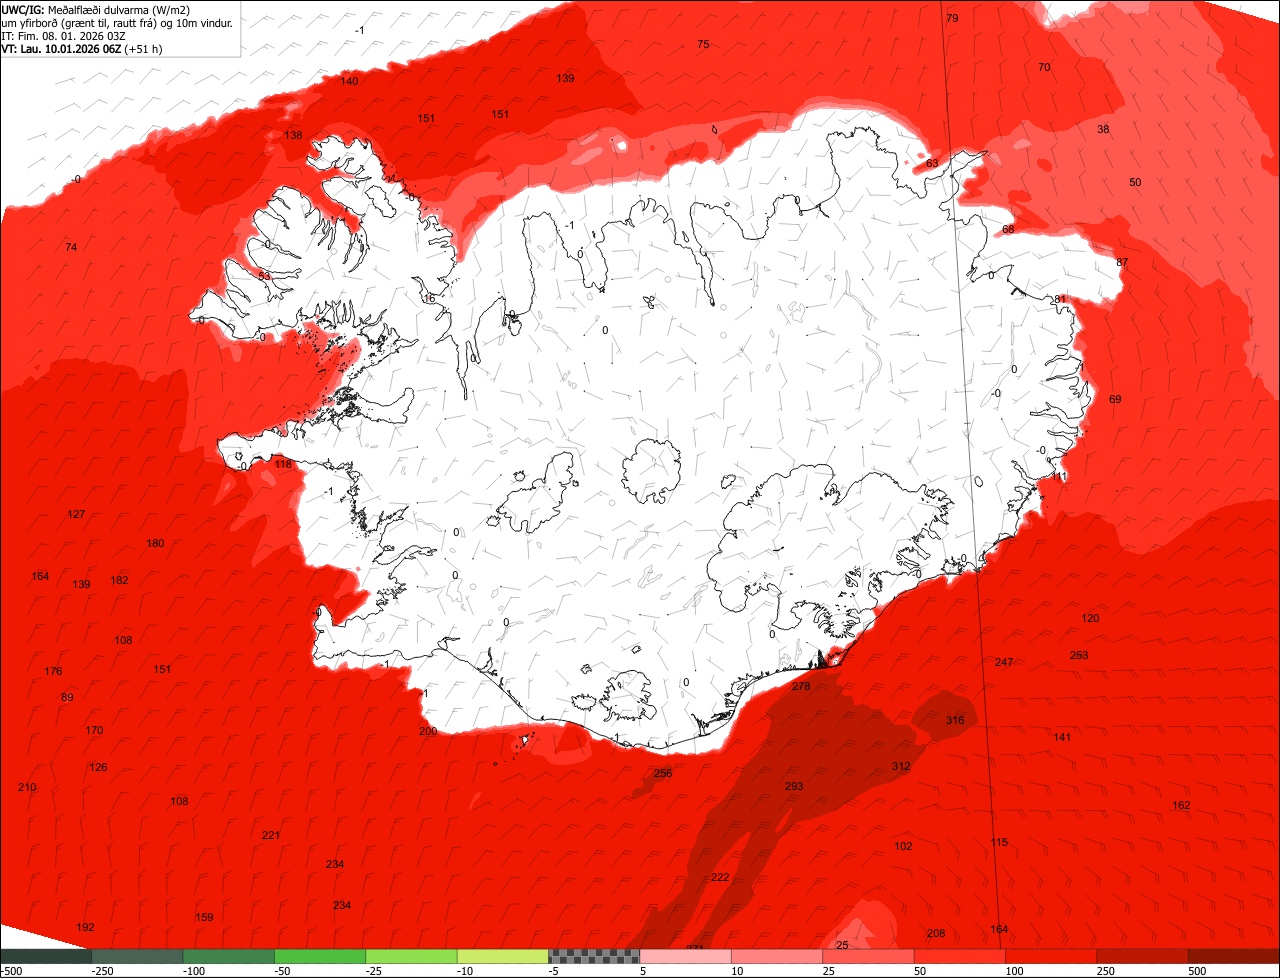Click the map value 316

click(955, 721)
